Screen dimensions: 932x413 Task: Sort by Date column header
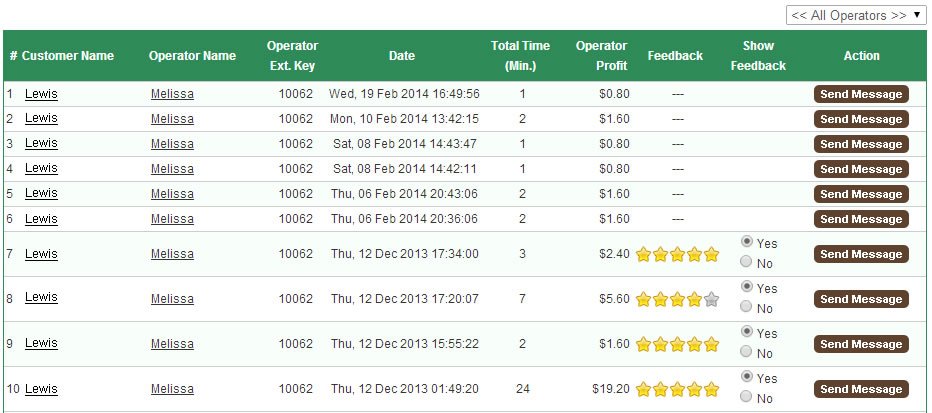(402, 56)
